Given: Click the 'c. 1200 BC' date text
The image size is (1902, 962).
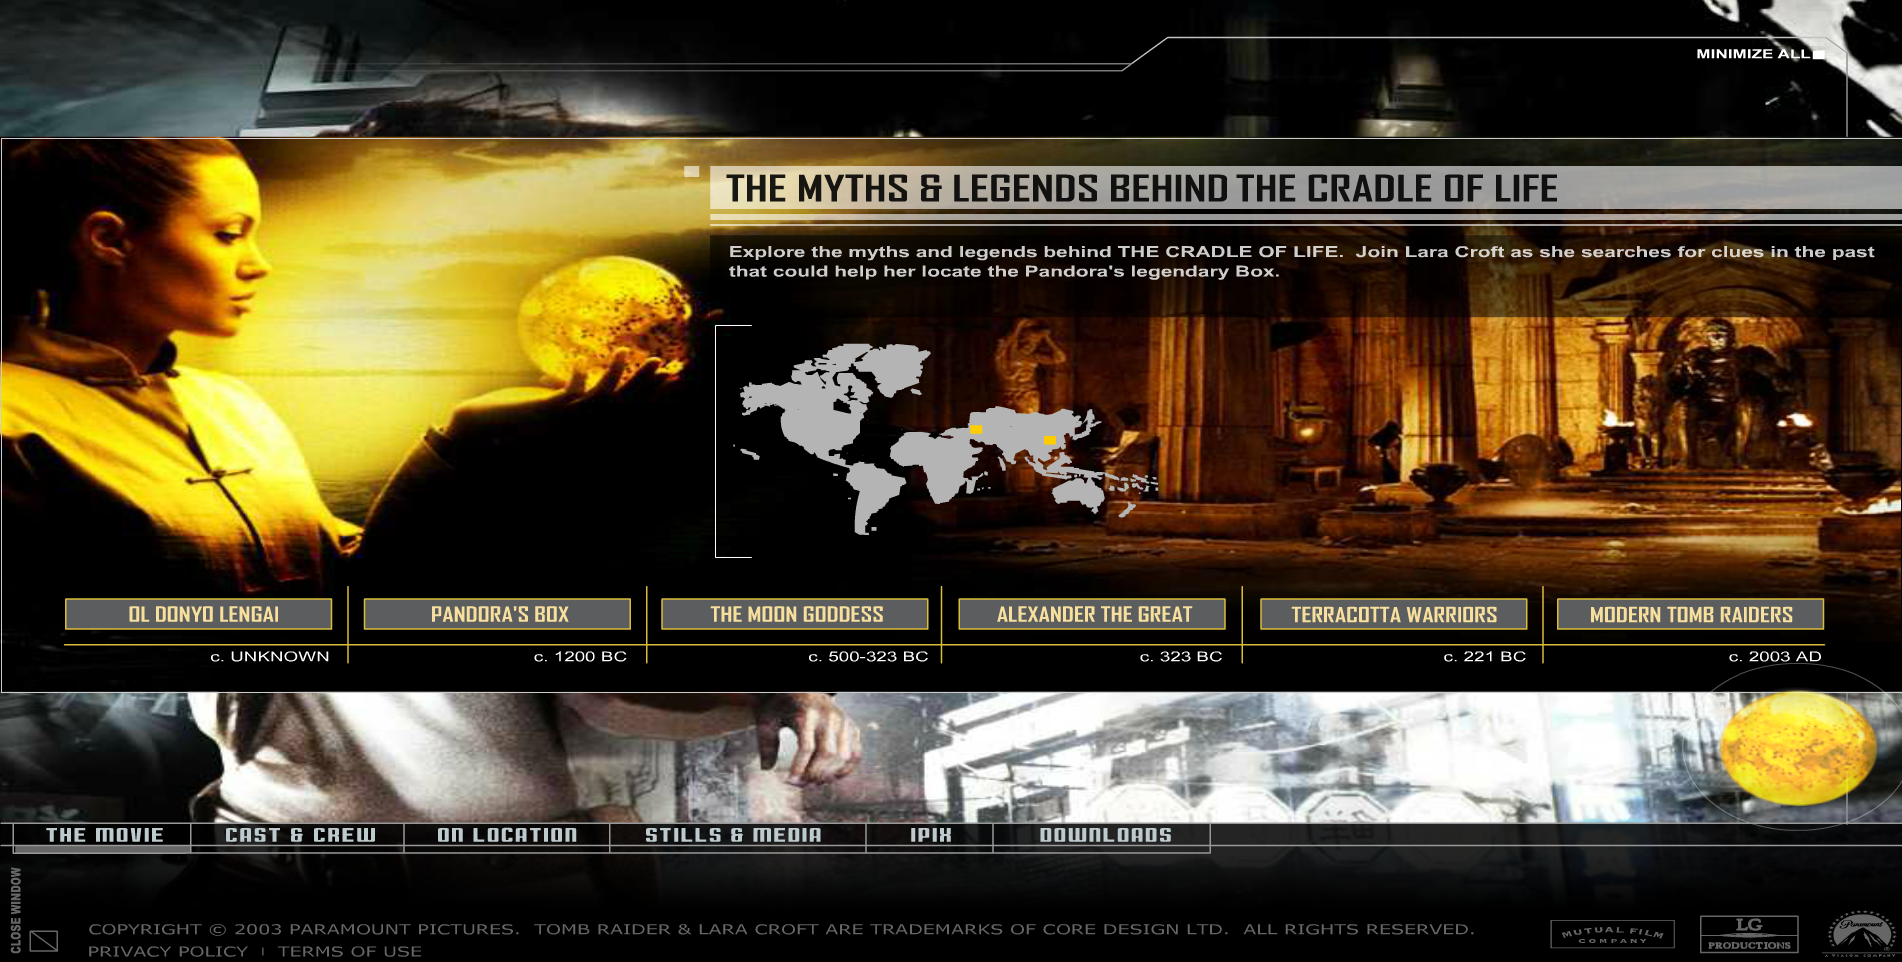Looking at the screenshot, I should (580, 657).
